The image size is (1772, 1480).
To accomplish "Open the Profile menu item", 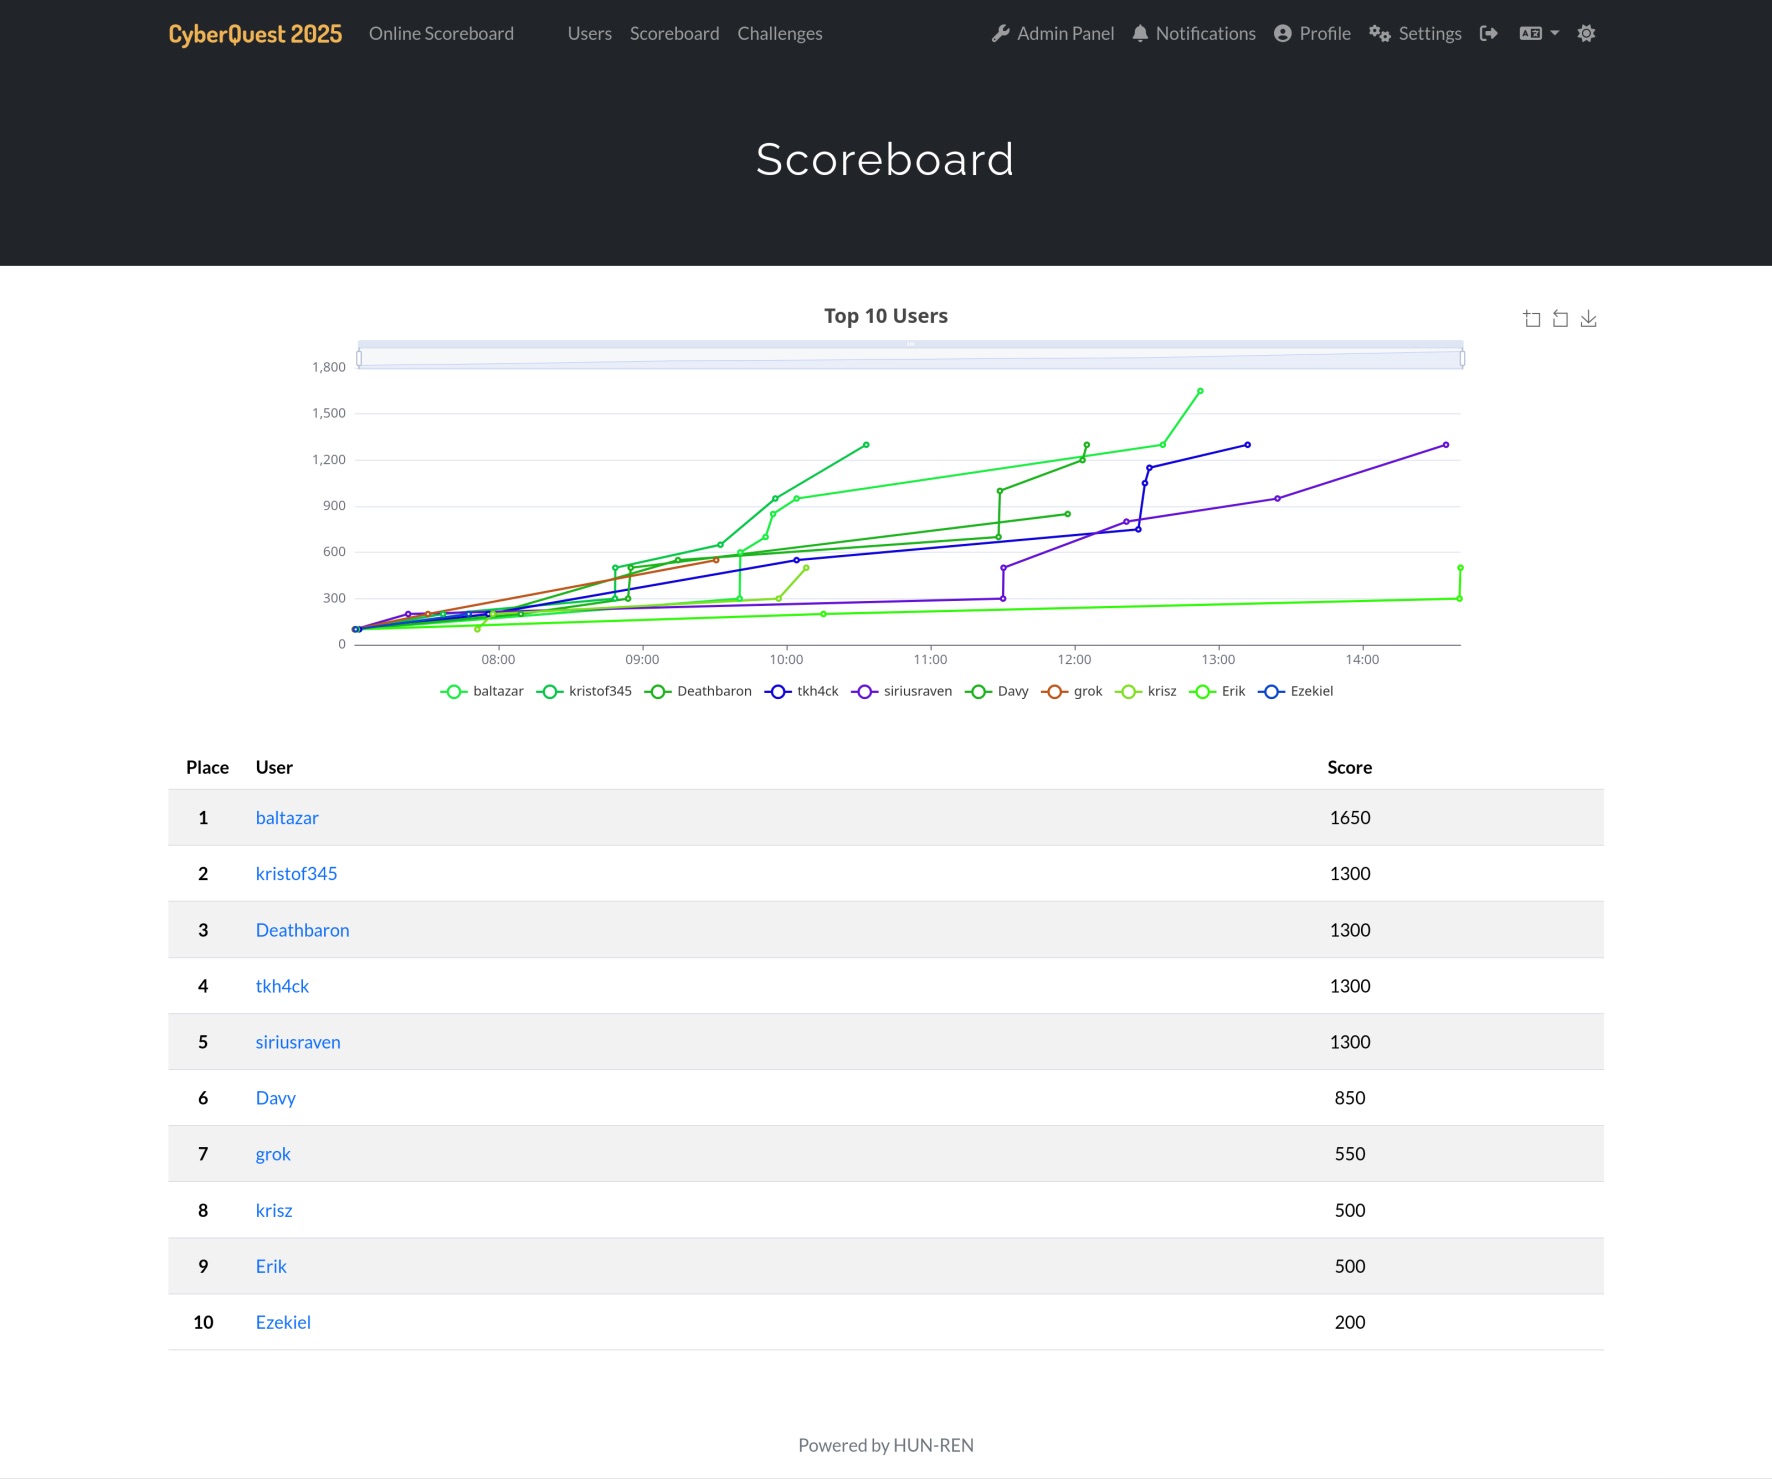I will pyautogui.click(x=1312, y=34).
